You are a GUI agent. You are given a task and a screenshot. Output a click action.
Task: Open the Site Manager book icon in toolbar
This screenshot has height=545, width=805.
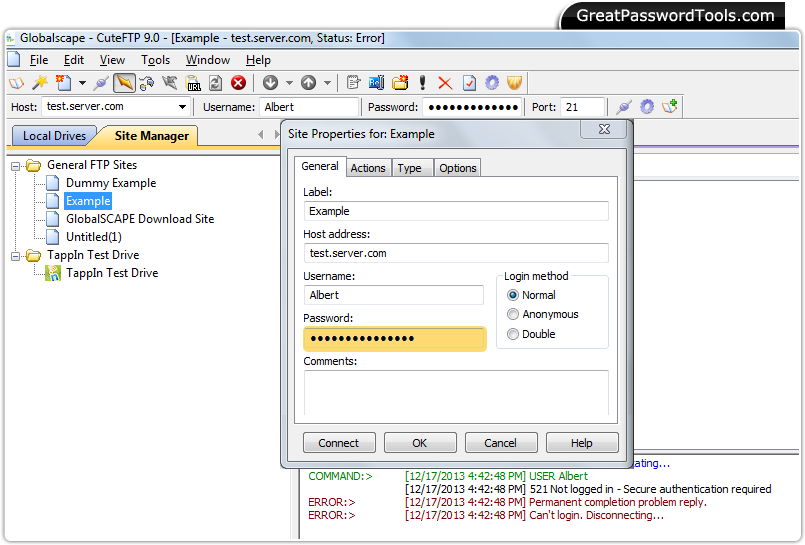click(x=16, y=83)
